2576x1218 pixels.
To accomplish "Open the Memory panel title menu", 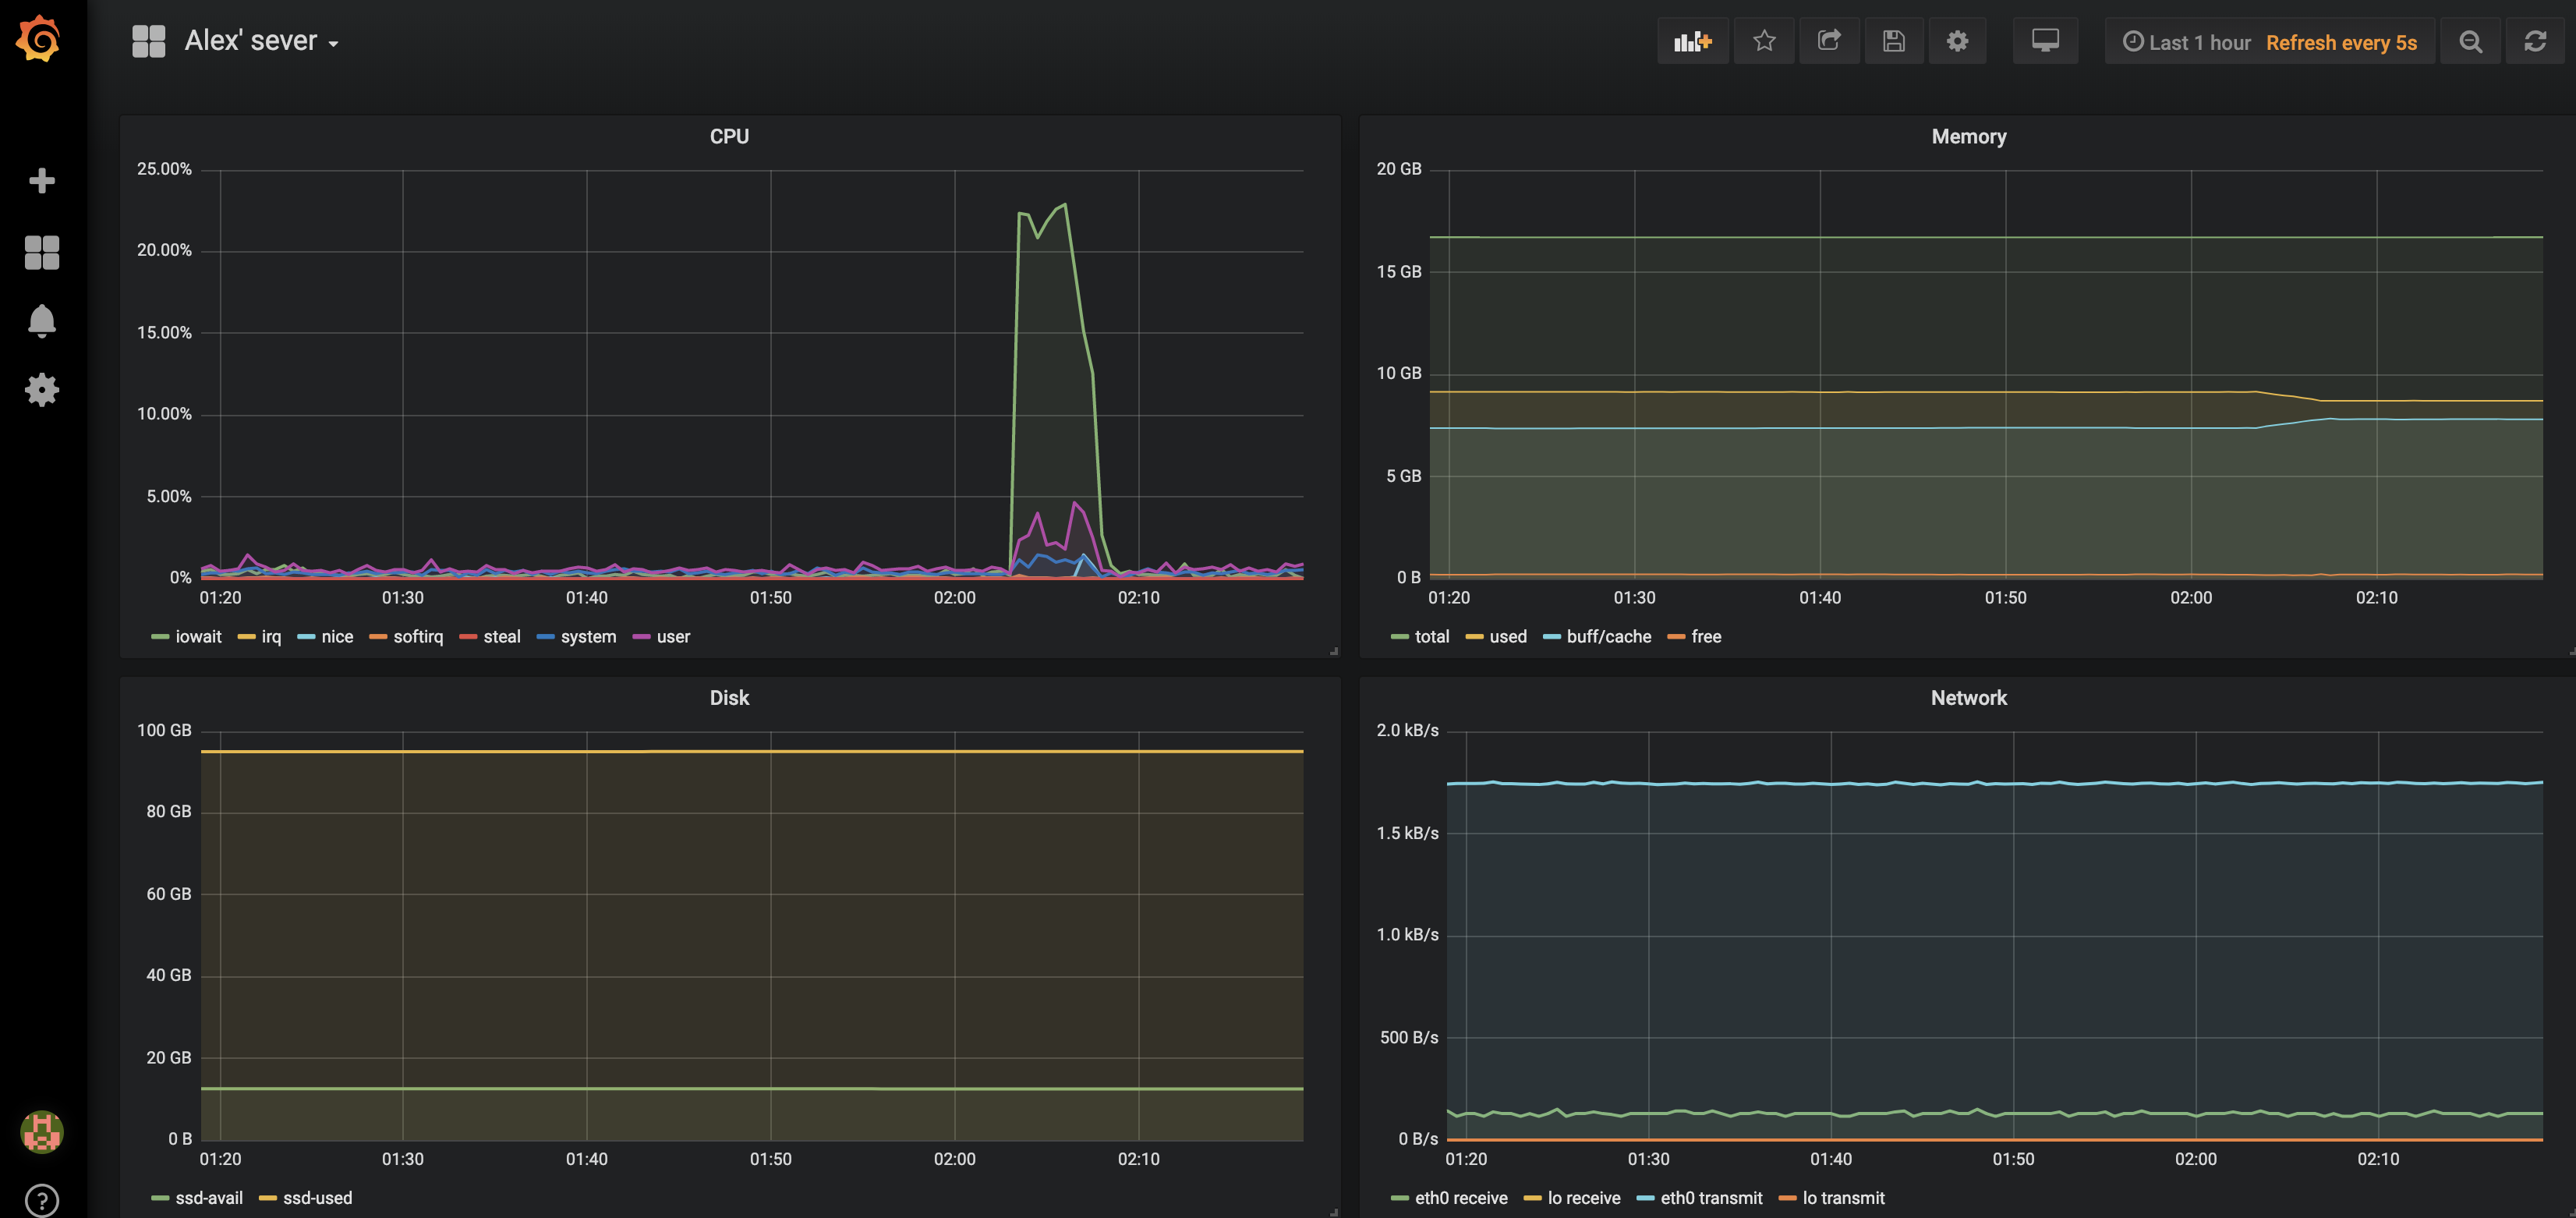I will 1968,137.
